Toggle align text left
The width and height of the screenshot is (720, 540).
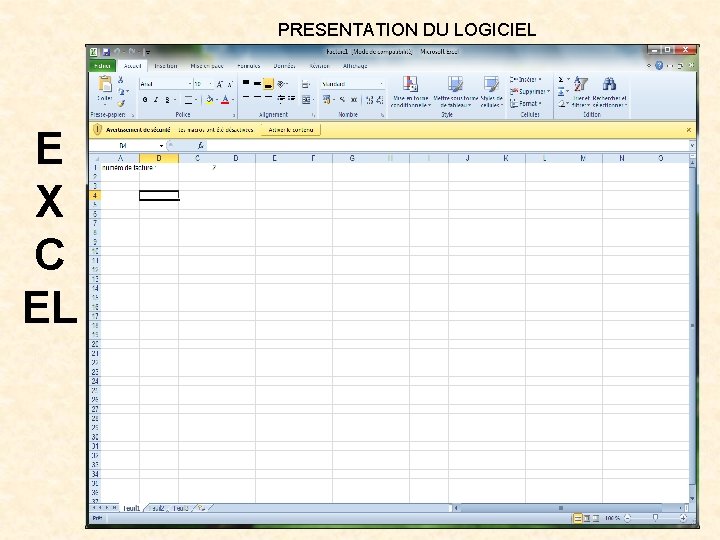246,99
